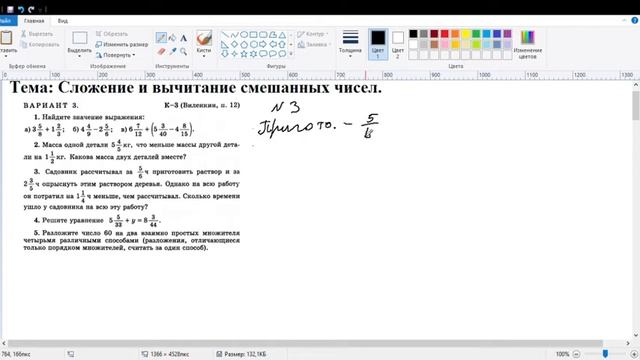Click the Redo arrow in title bar

[31, 9]
